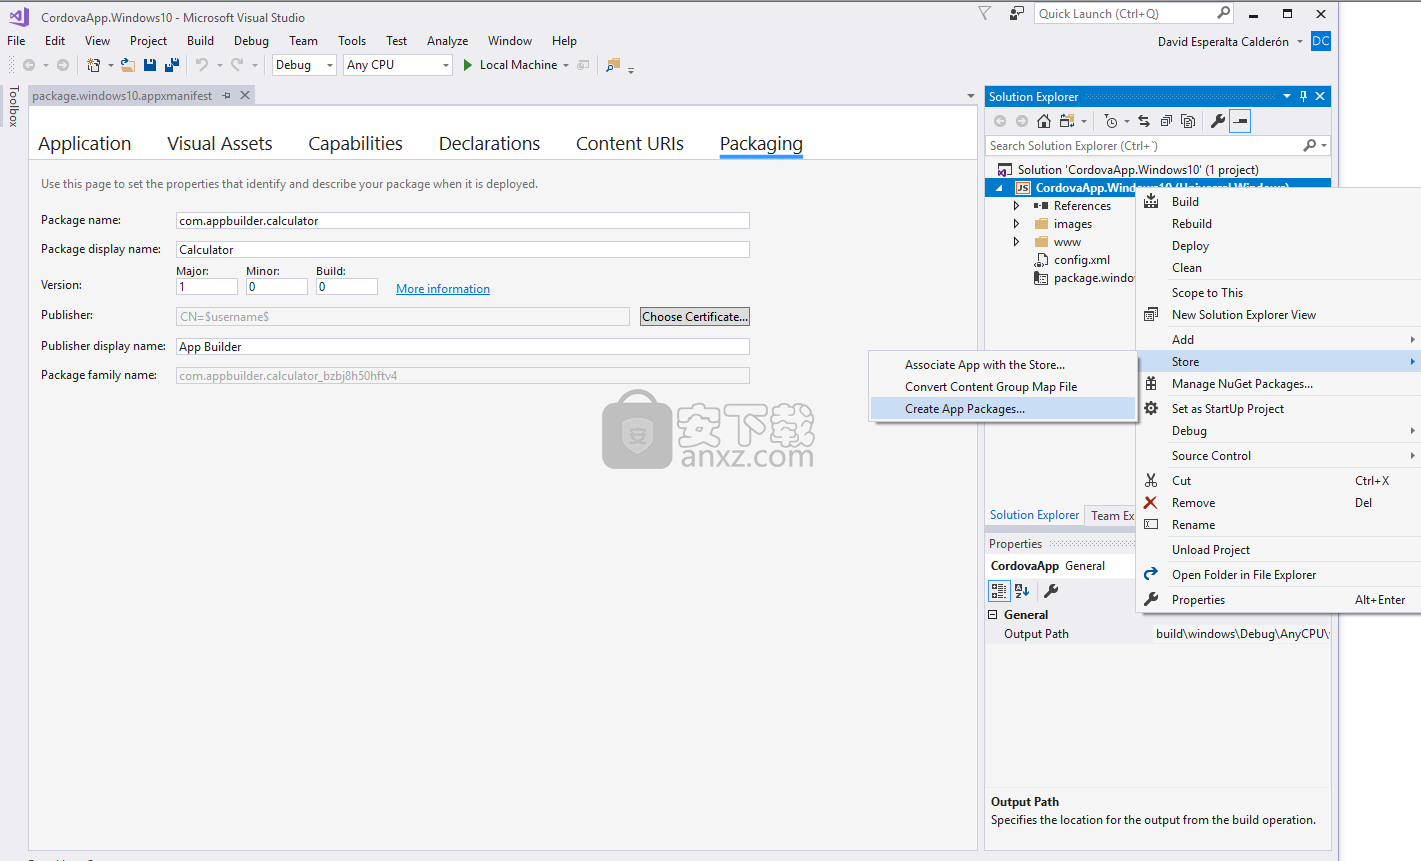Click the notifications flag icon
Screen dimensions: 1421x861
[984, 14]
